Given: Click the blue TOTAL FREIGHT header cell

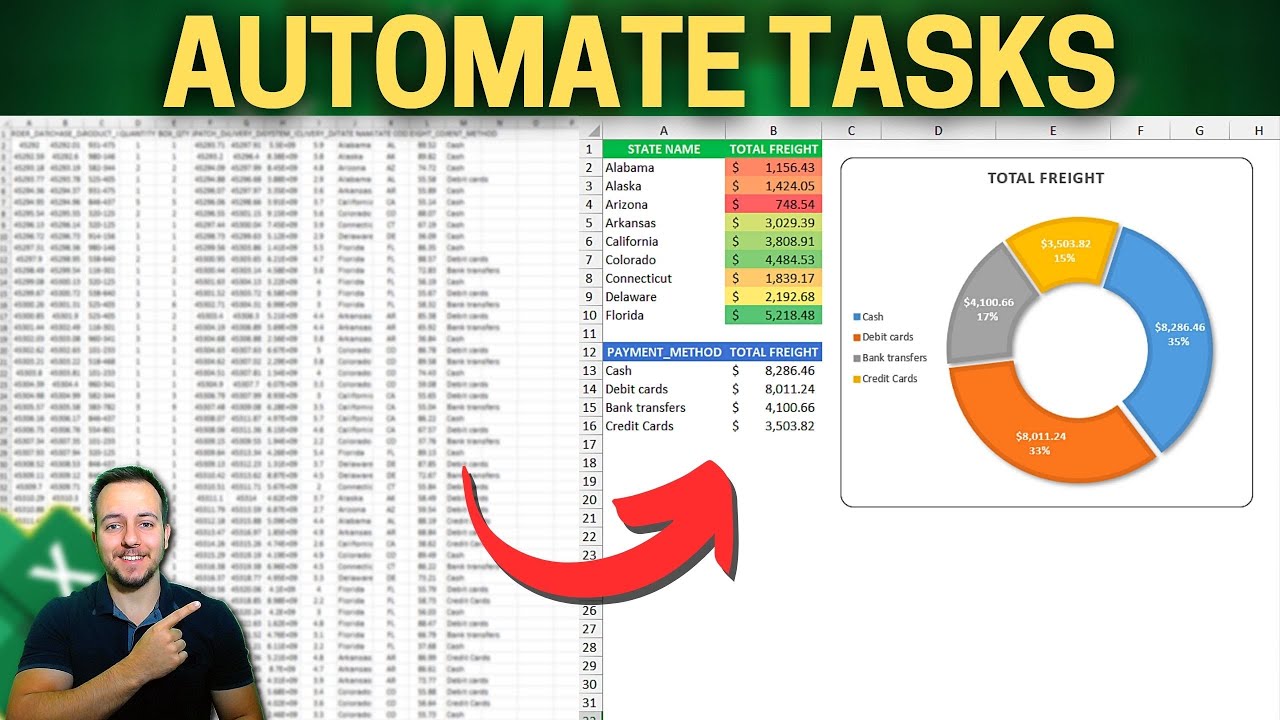Looking at the screenshot, I should [x=774, y=352].
